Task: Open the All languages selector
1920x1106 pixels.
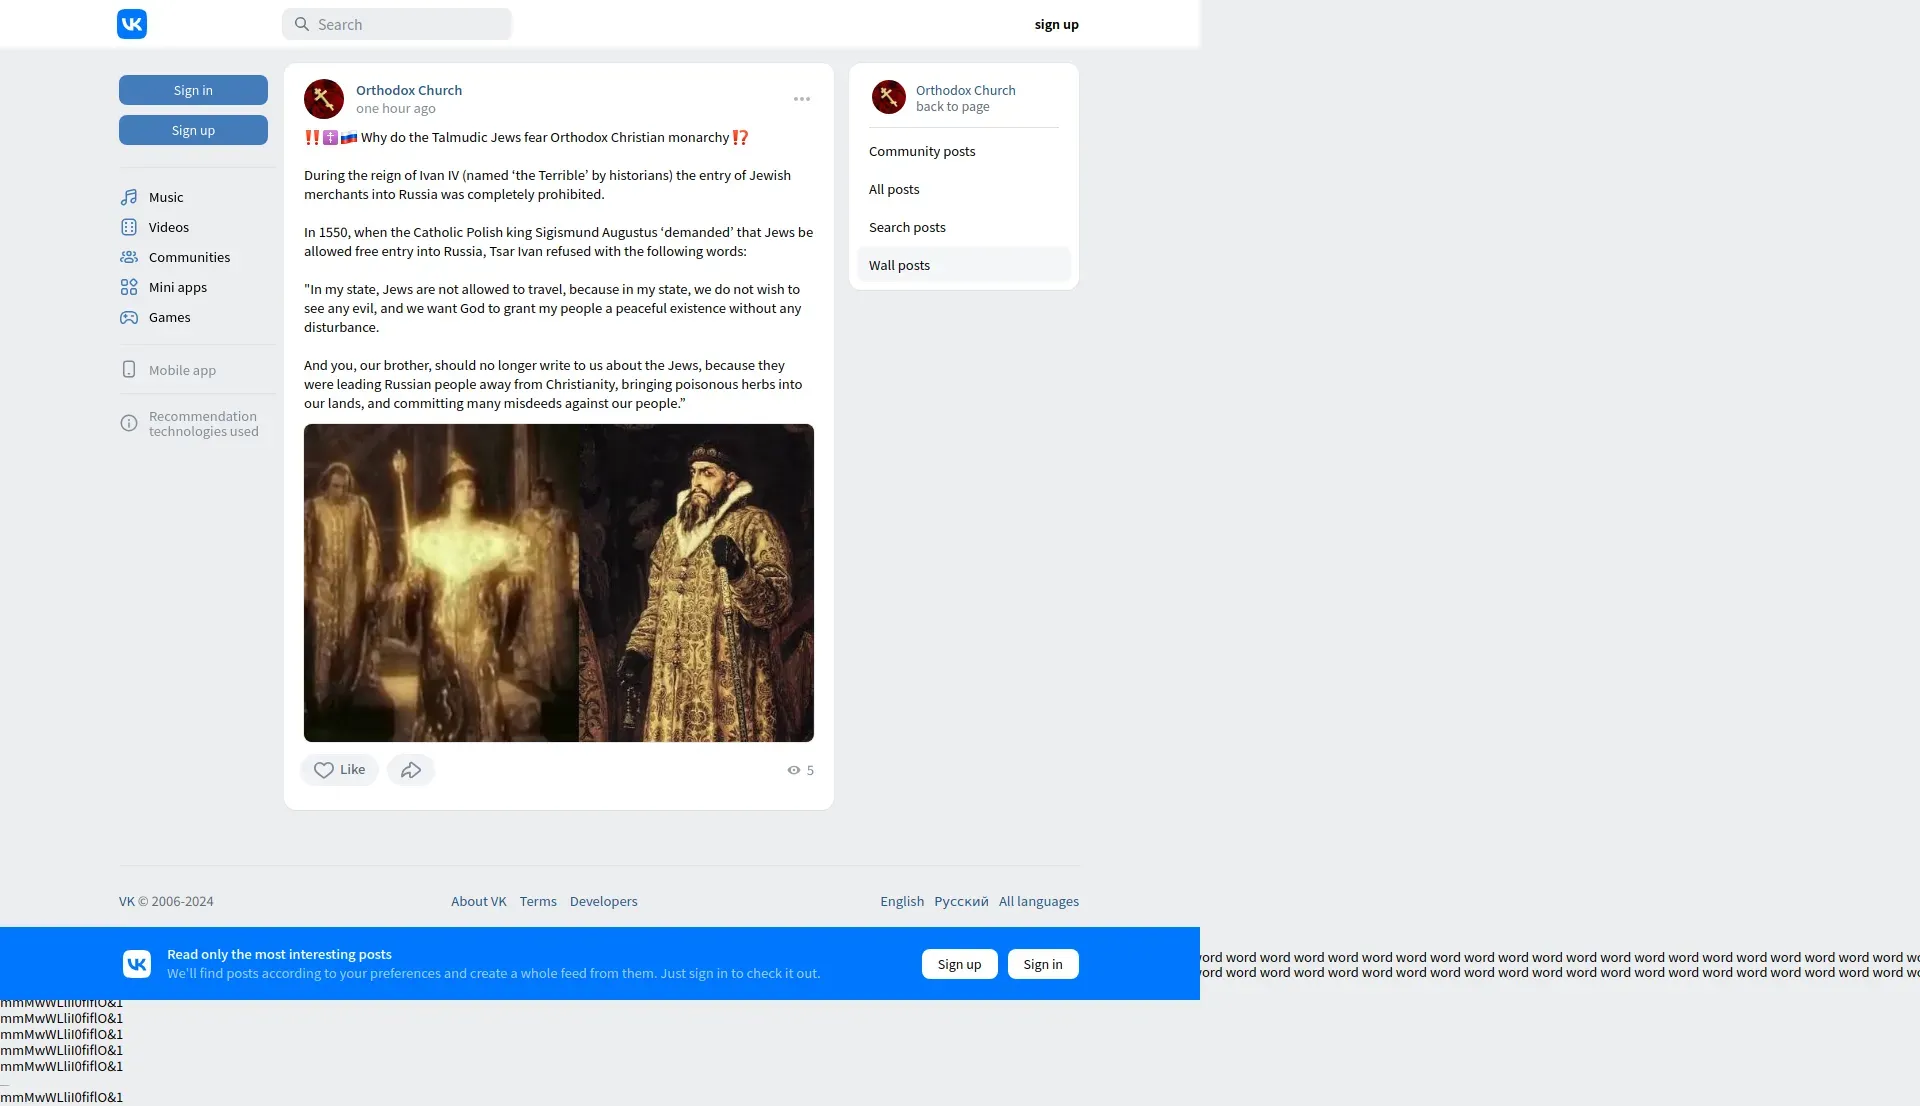Action: pos(1038,901)
